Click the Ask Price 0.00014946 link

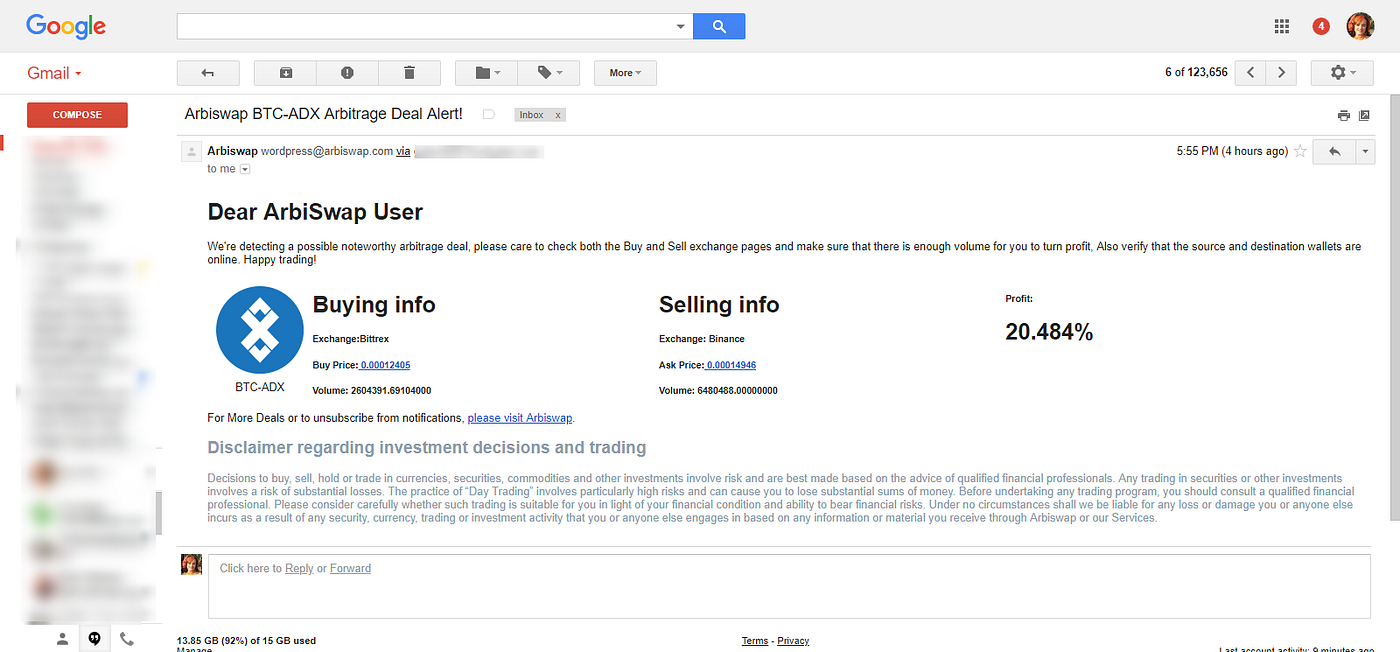[x=731, y=365]
